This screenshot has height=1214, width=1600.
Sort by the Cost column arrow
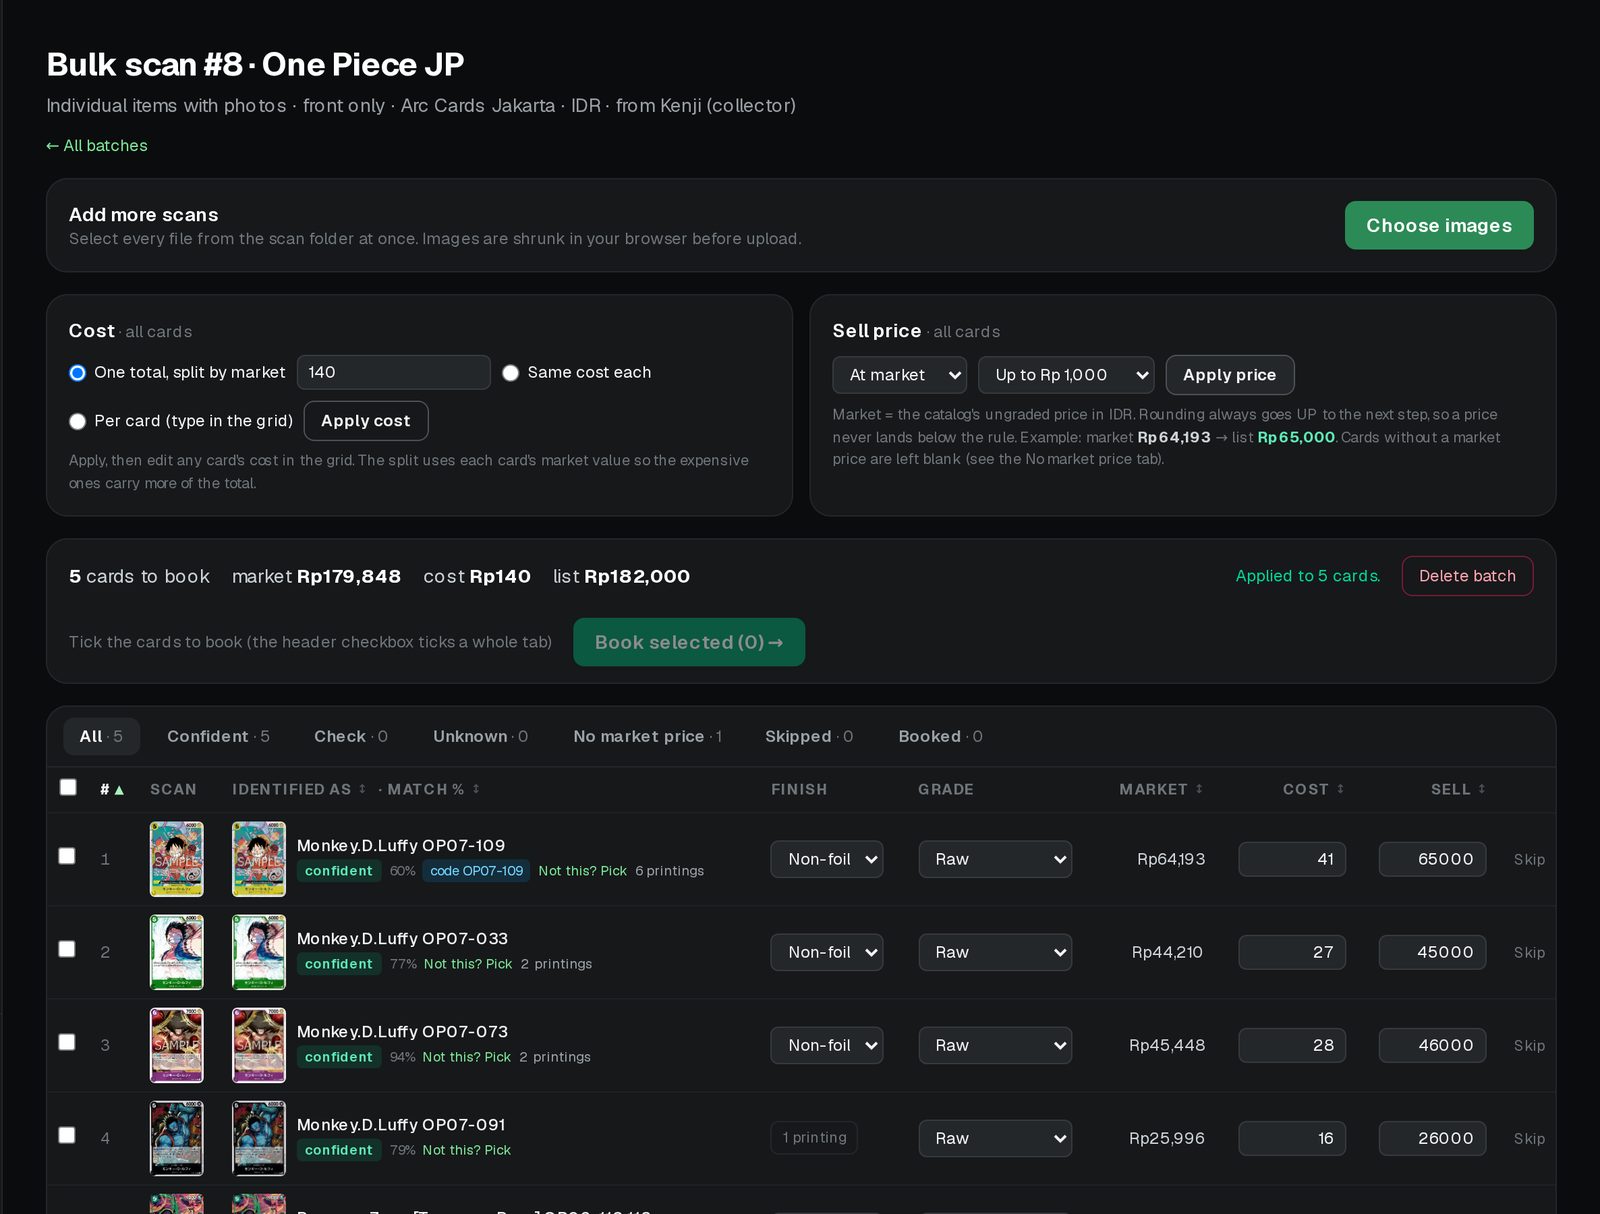(x=1340, y=789)
